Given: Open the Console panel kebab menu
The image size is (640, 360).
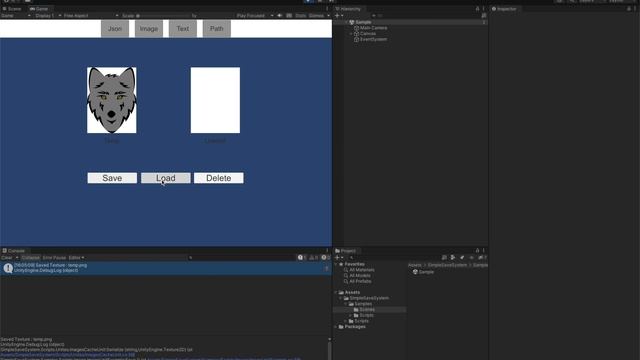Looking at the screenshot, I should coord(327,251).
